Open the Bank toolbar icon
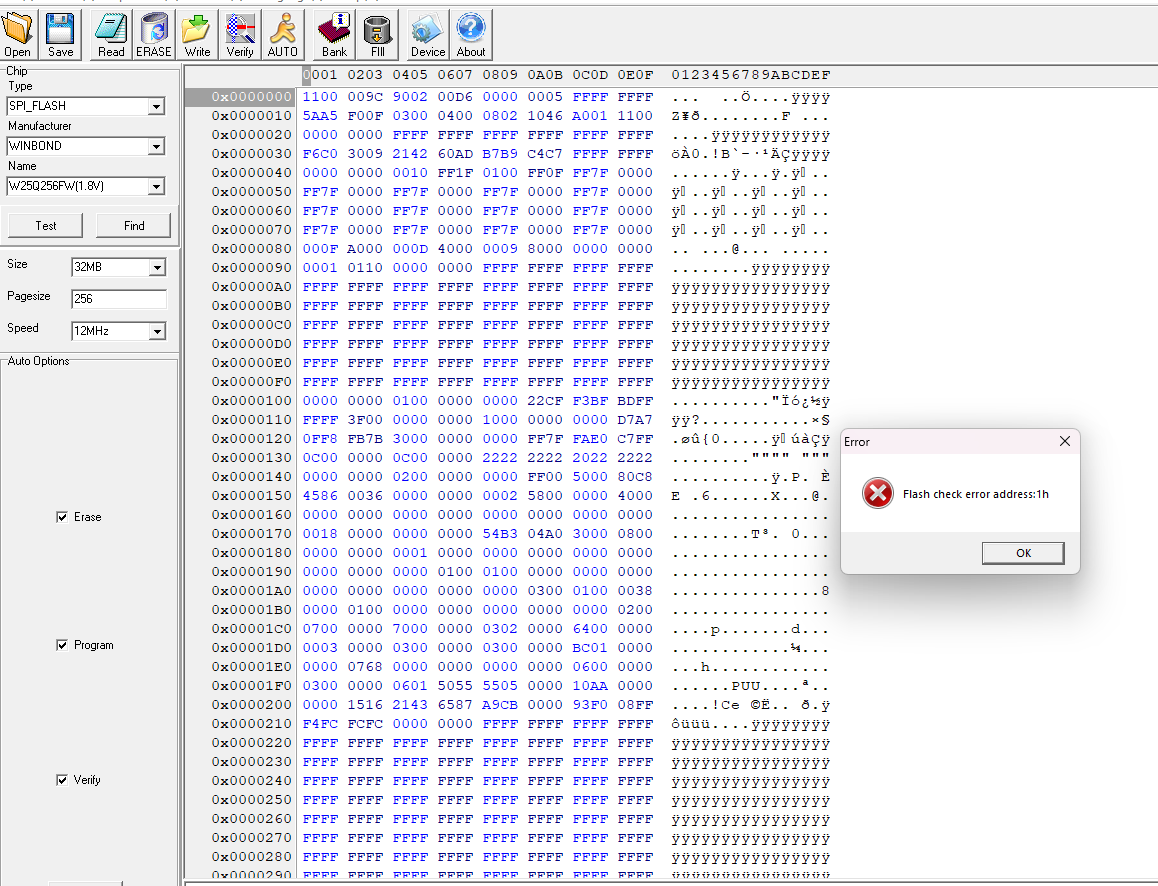The height and width of the screenshot is (886, 1158). click(x=334, y=35)
